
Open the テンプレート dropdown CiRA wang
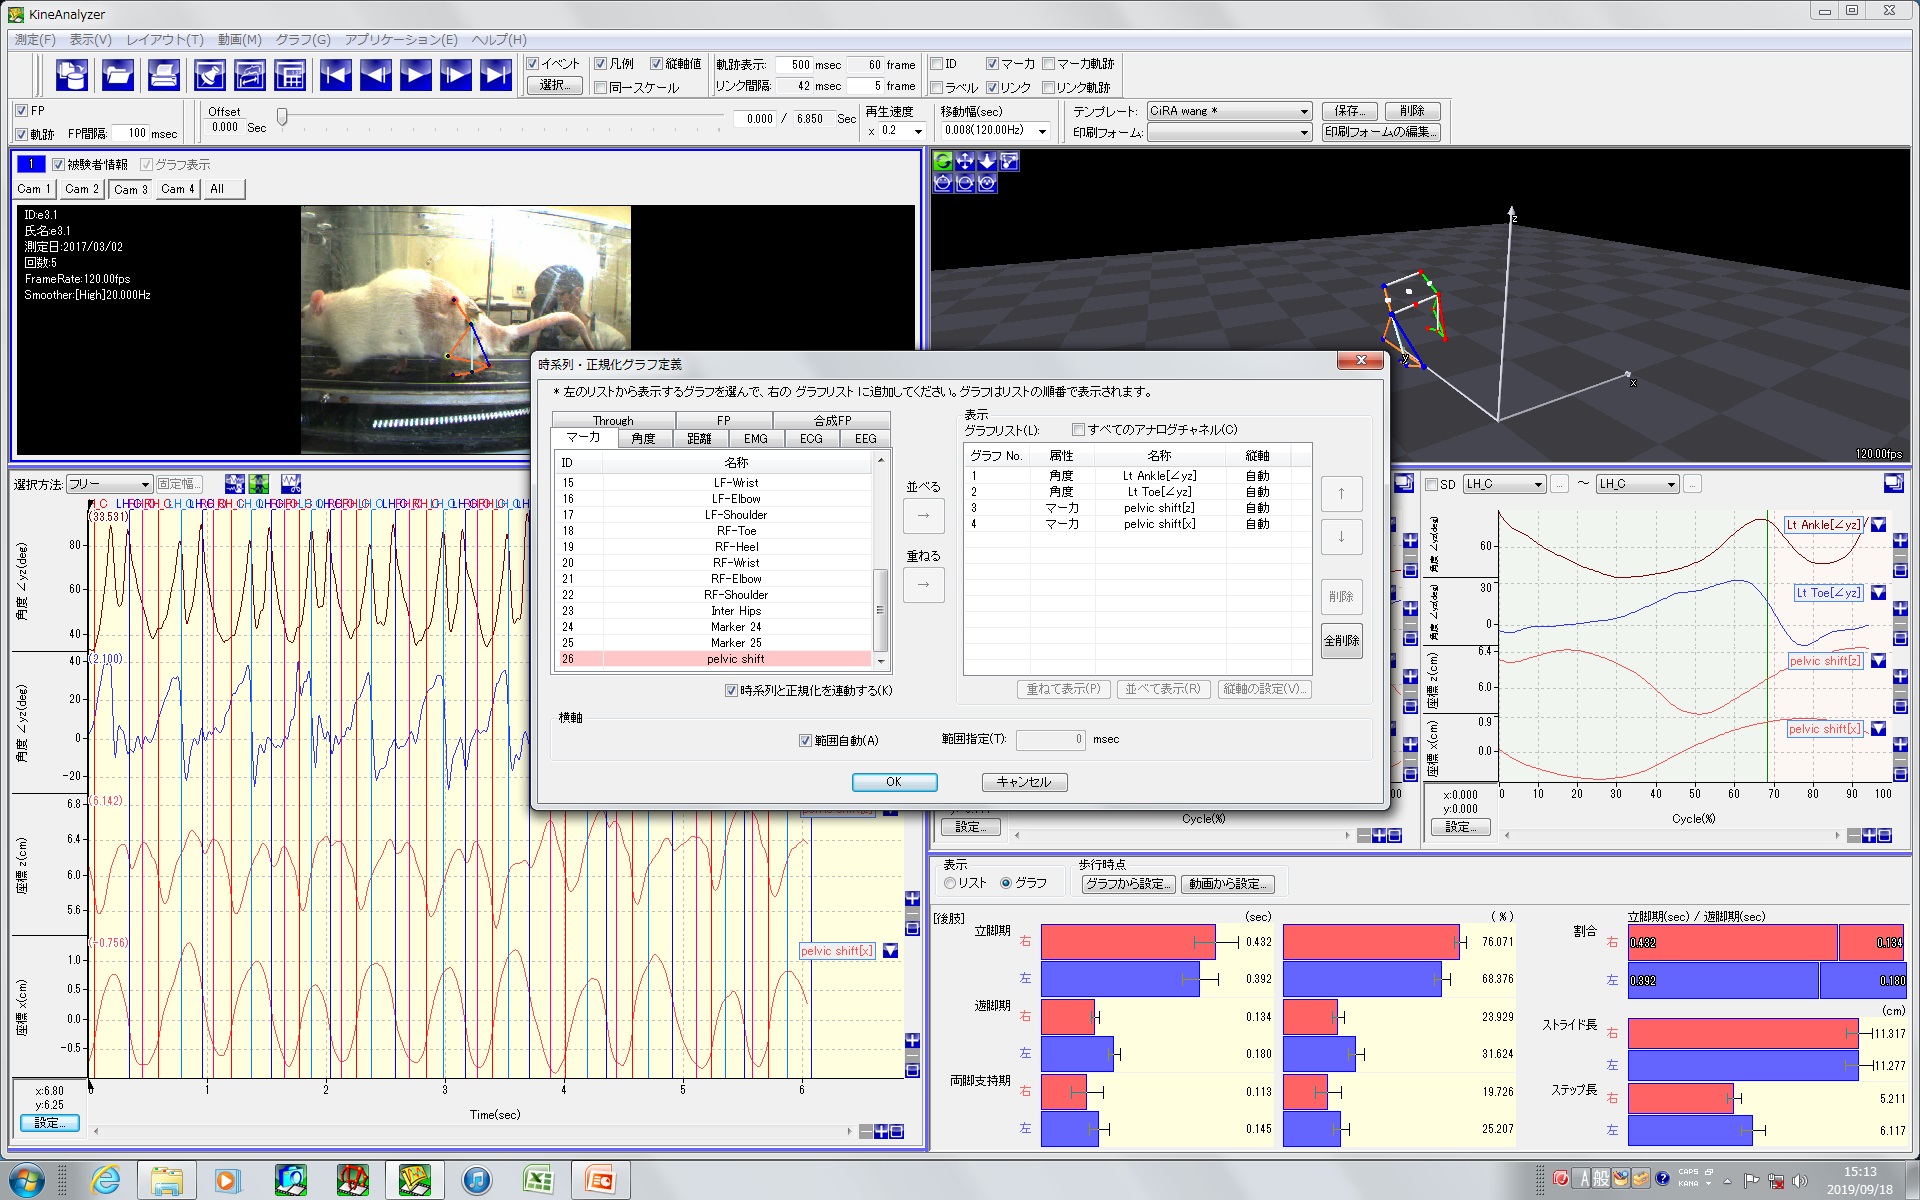(x=1228, y=111)
